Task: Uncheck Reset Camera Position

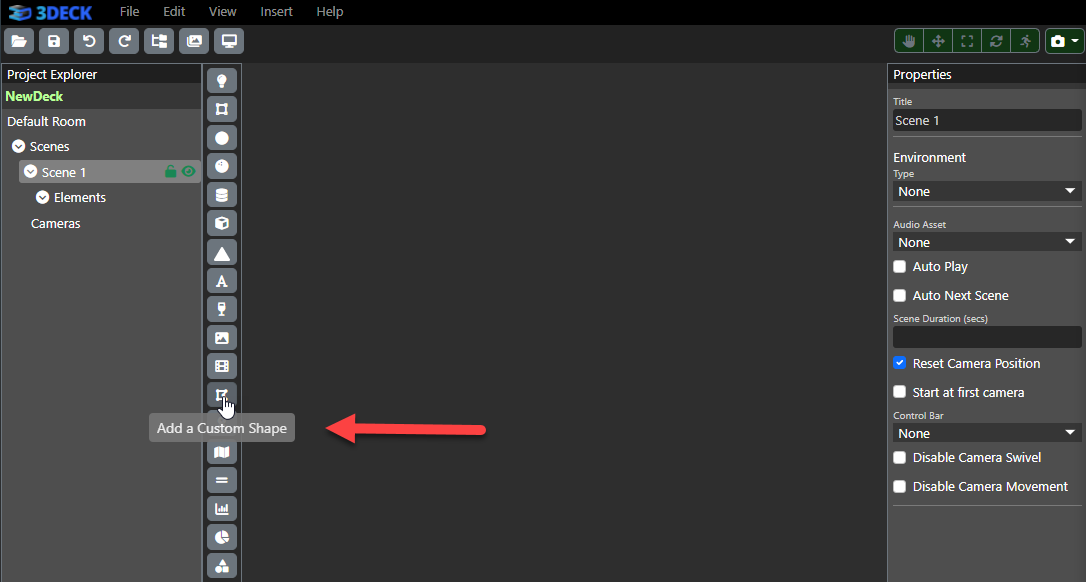Action: pyautogui.click(x=900, y=363)
